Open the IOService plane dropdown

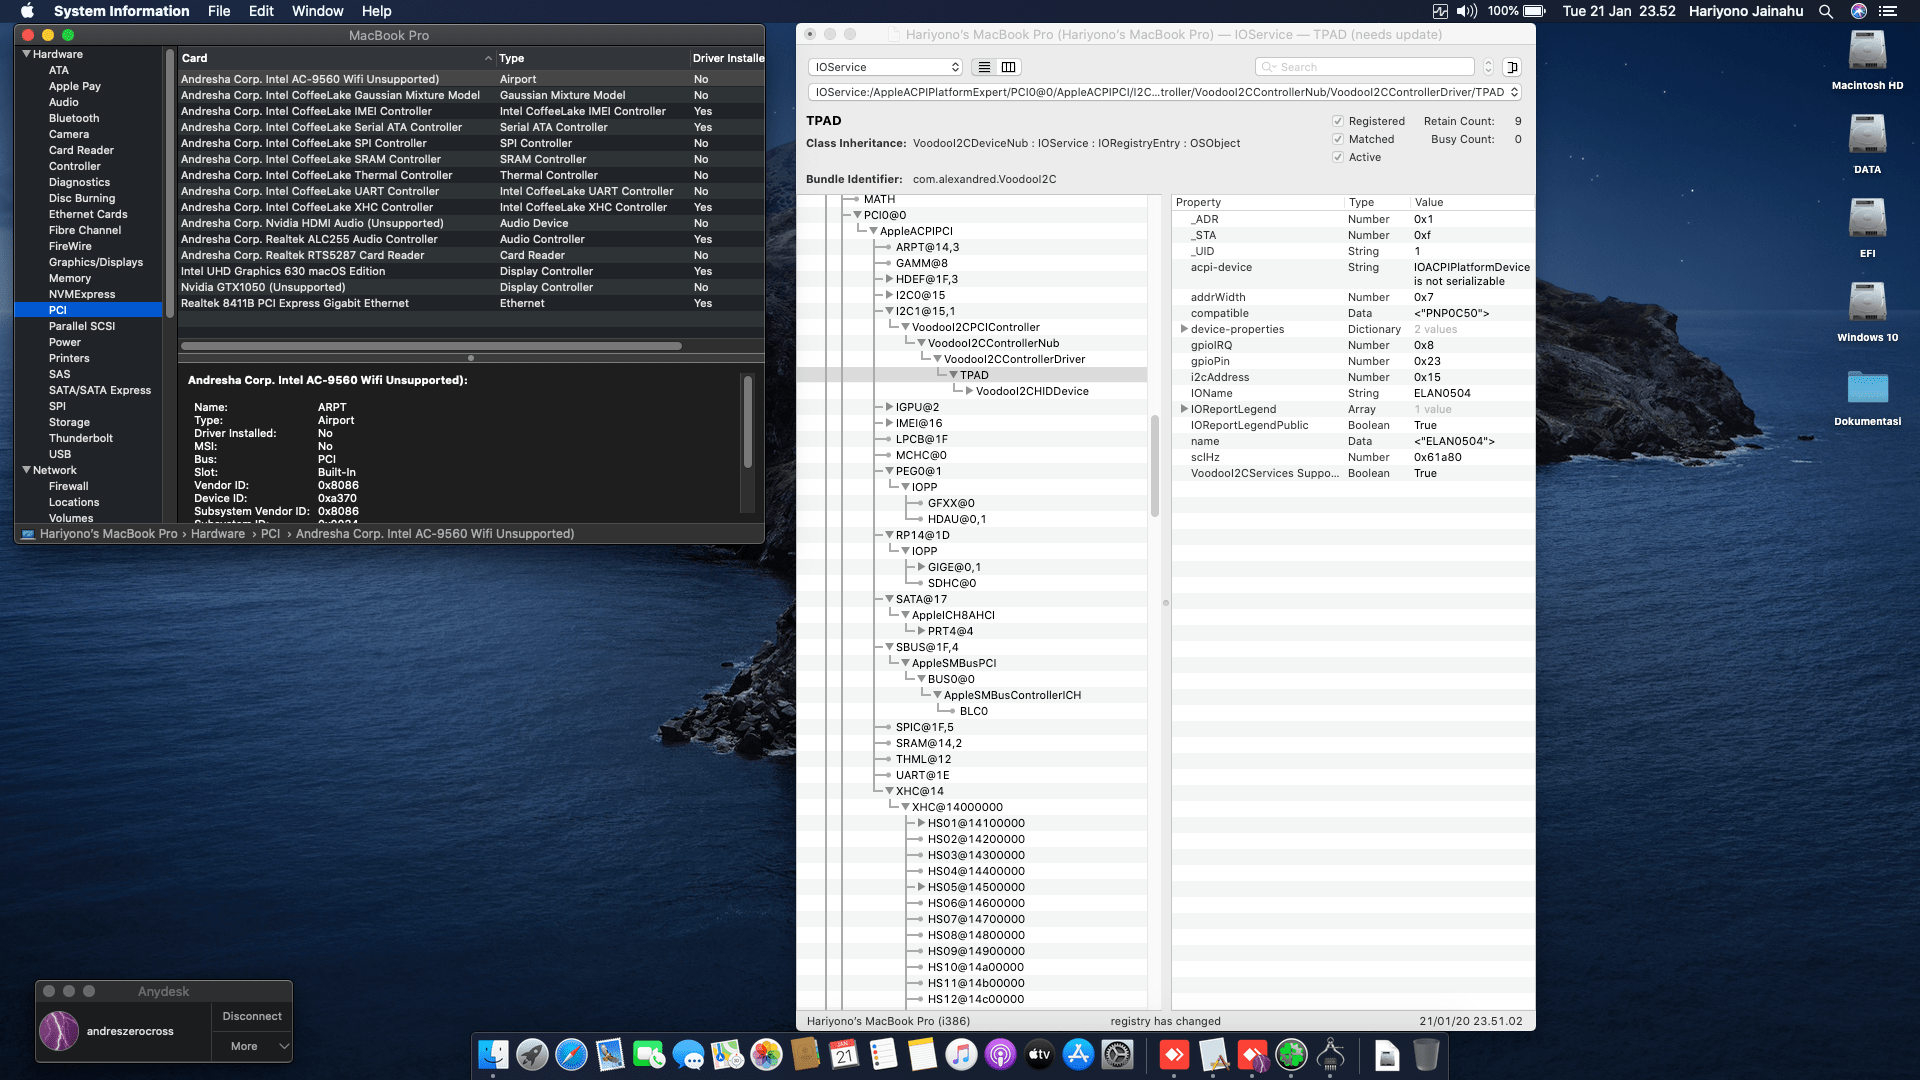point(885,67)
